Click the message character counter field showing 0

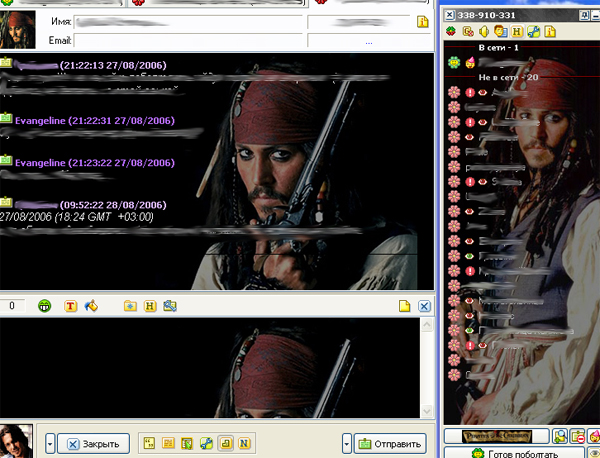(x=12, y=306)
